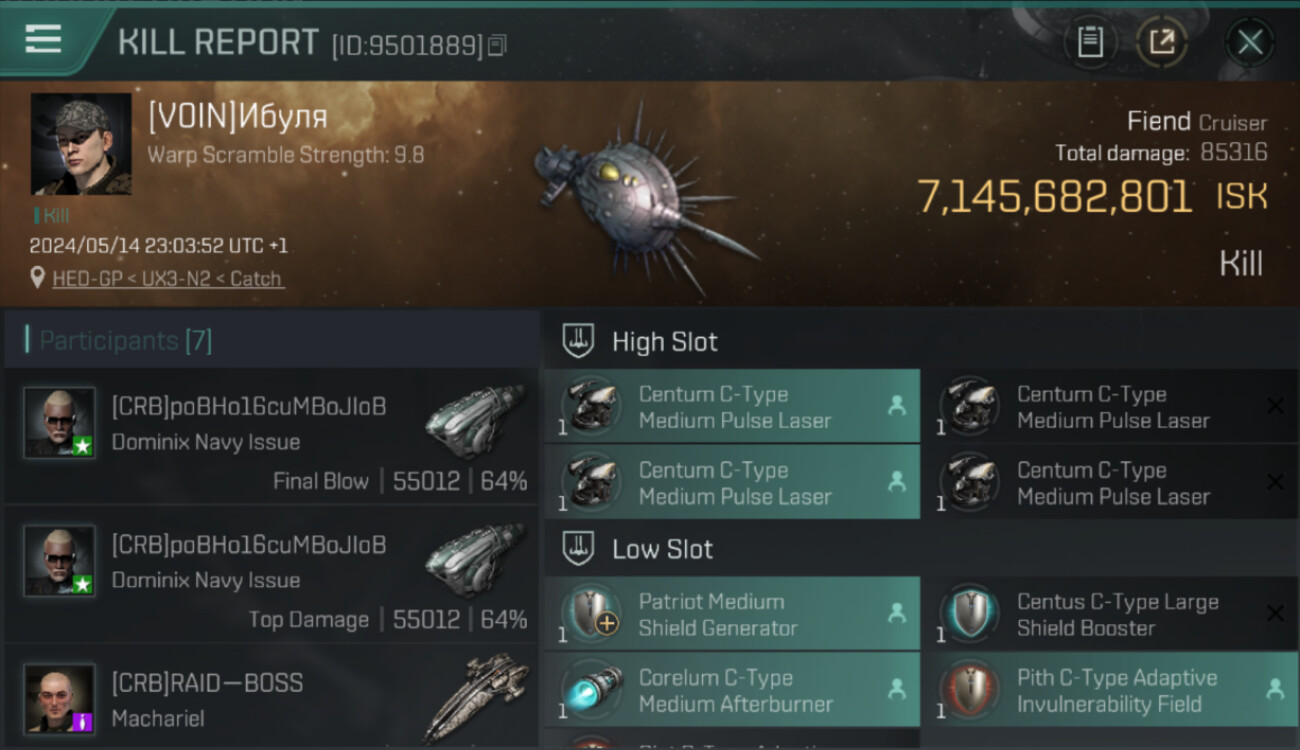Select the first Centum C-Type Medium Pulse Laser
The width and height of the screenshot is (1300, 750).
732,407
